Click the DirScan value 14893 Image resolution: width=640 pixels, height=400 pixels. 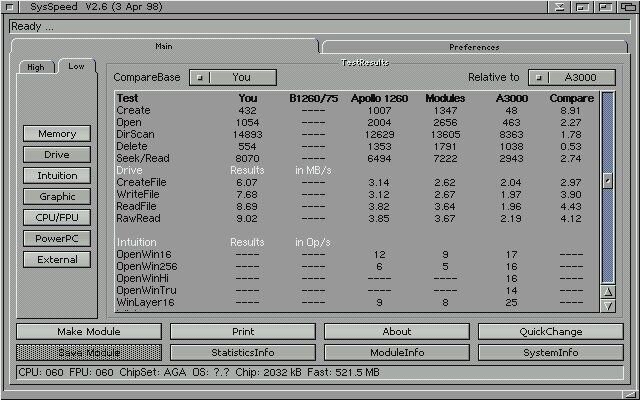247,134
